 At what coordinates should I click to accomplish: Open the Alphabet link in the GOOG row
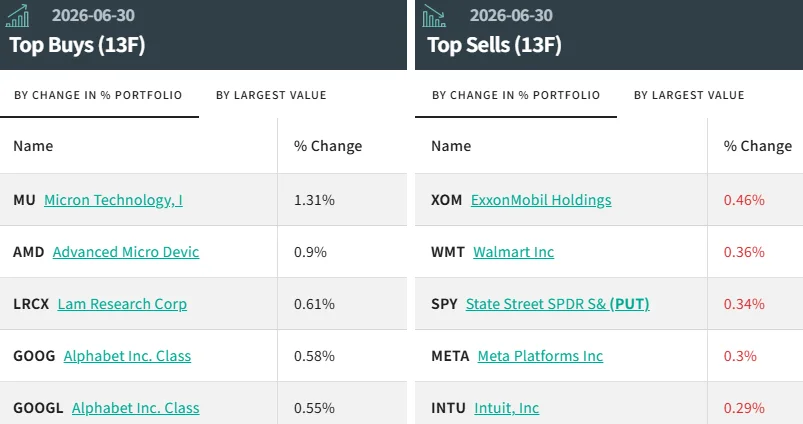(x=127, y=356)
